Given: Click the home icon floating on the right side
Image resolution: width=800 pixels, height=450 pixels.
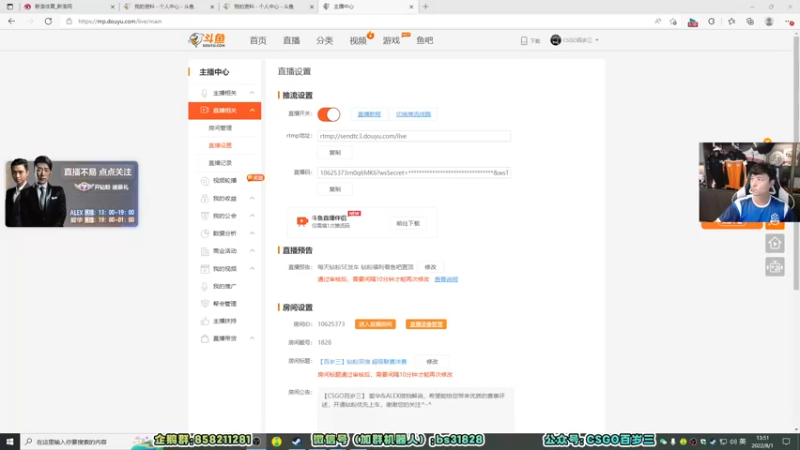Looking at the screenshot, I should tap(774, 243).
